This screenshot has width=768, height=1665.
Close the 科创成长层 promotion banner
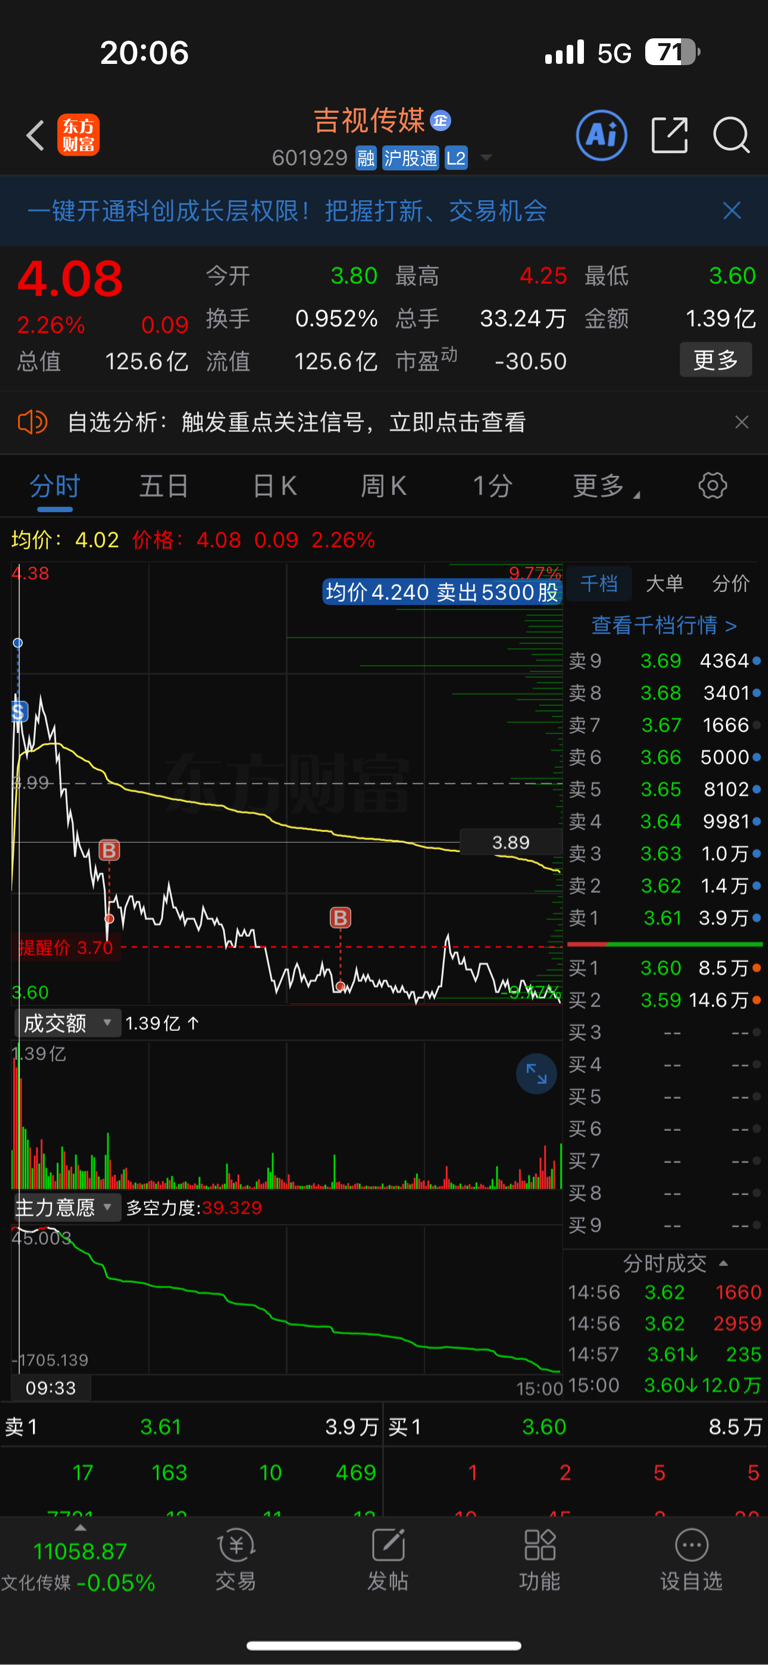pyautogui.click(x=732, y=210)
